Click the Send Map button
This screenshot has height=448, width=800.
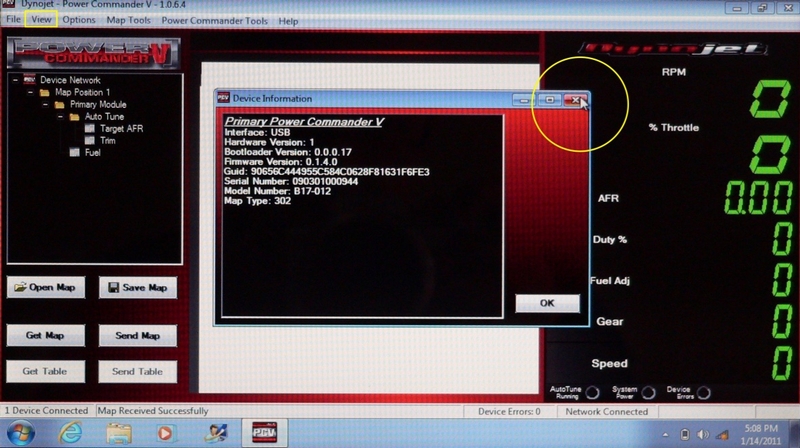tap(137, 336)
